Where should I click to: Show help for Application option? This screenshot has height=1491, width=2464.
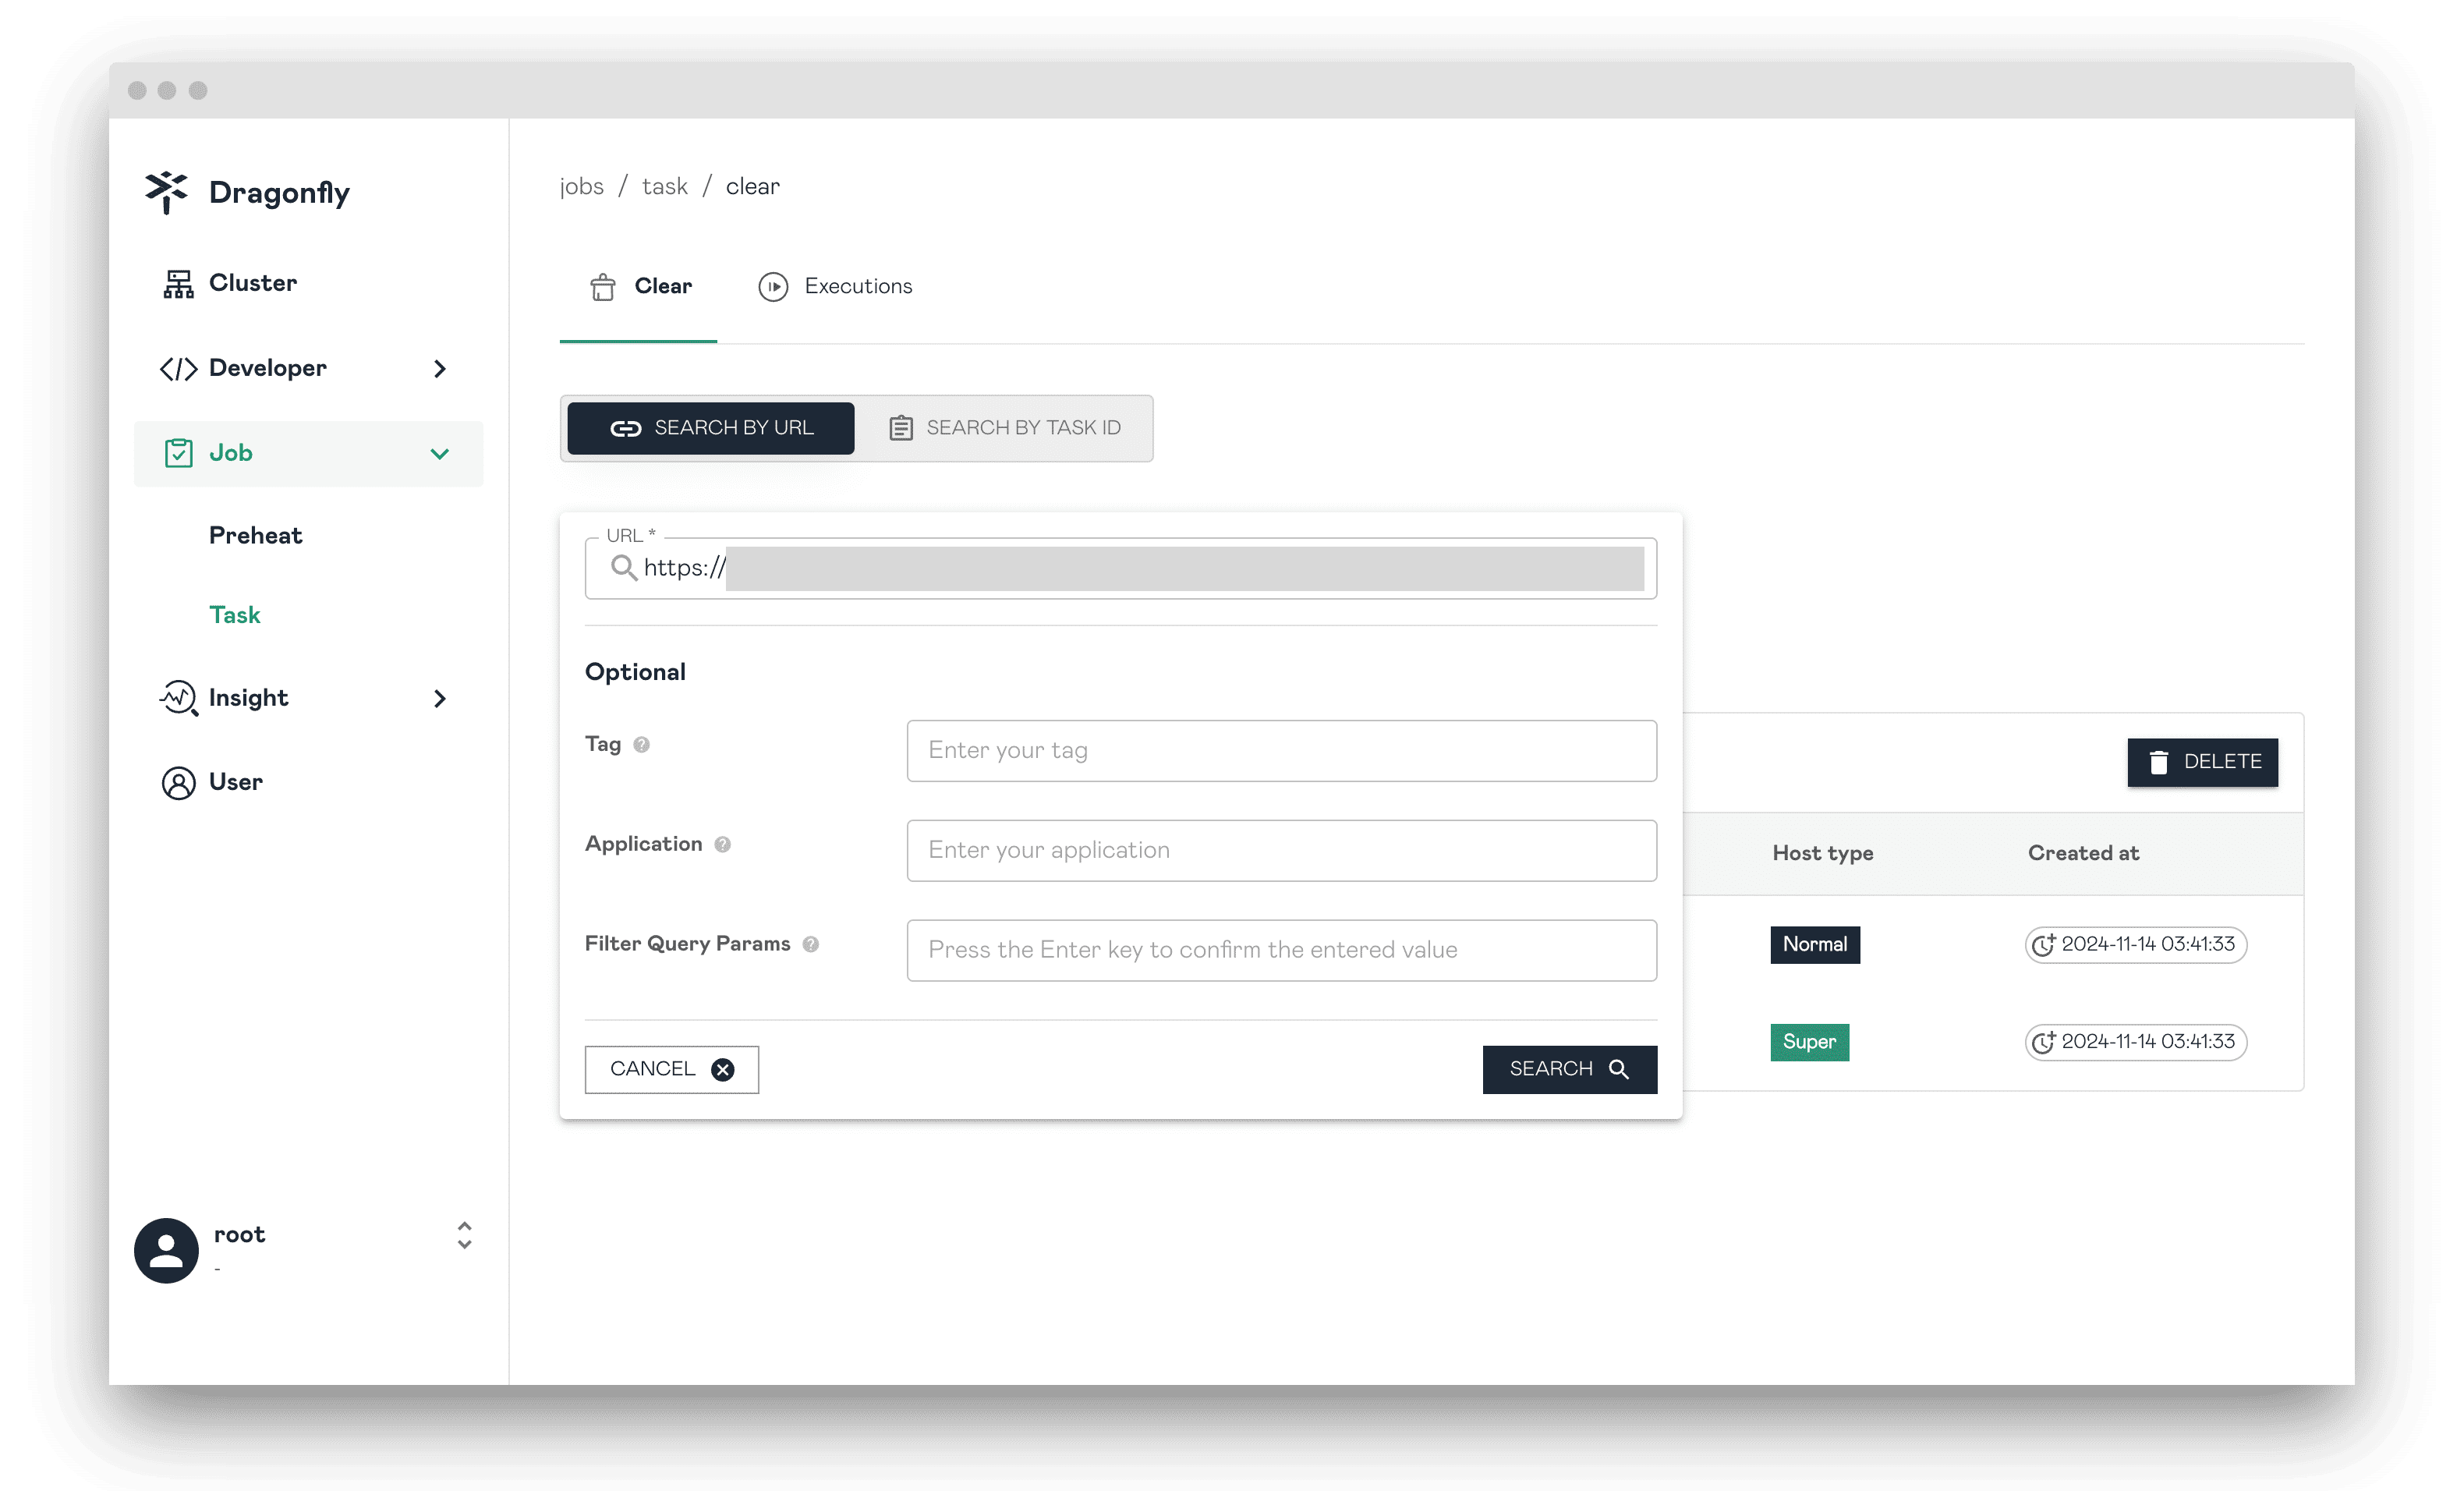[x=723, y=845]
